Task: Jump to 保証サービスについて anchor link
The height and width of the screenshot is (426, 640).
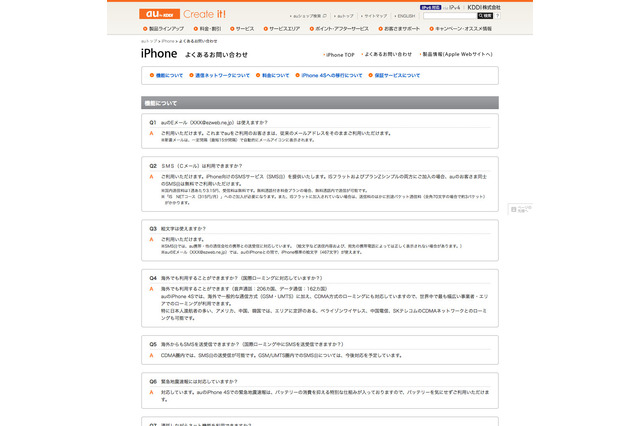Action: click(x=394, y=75)
